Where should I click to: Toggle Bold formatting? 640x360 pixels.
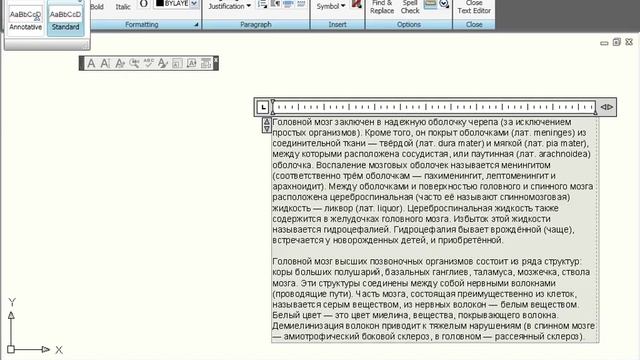coord(97,7)
